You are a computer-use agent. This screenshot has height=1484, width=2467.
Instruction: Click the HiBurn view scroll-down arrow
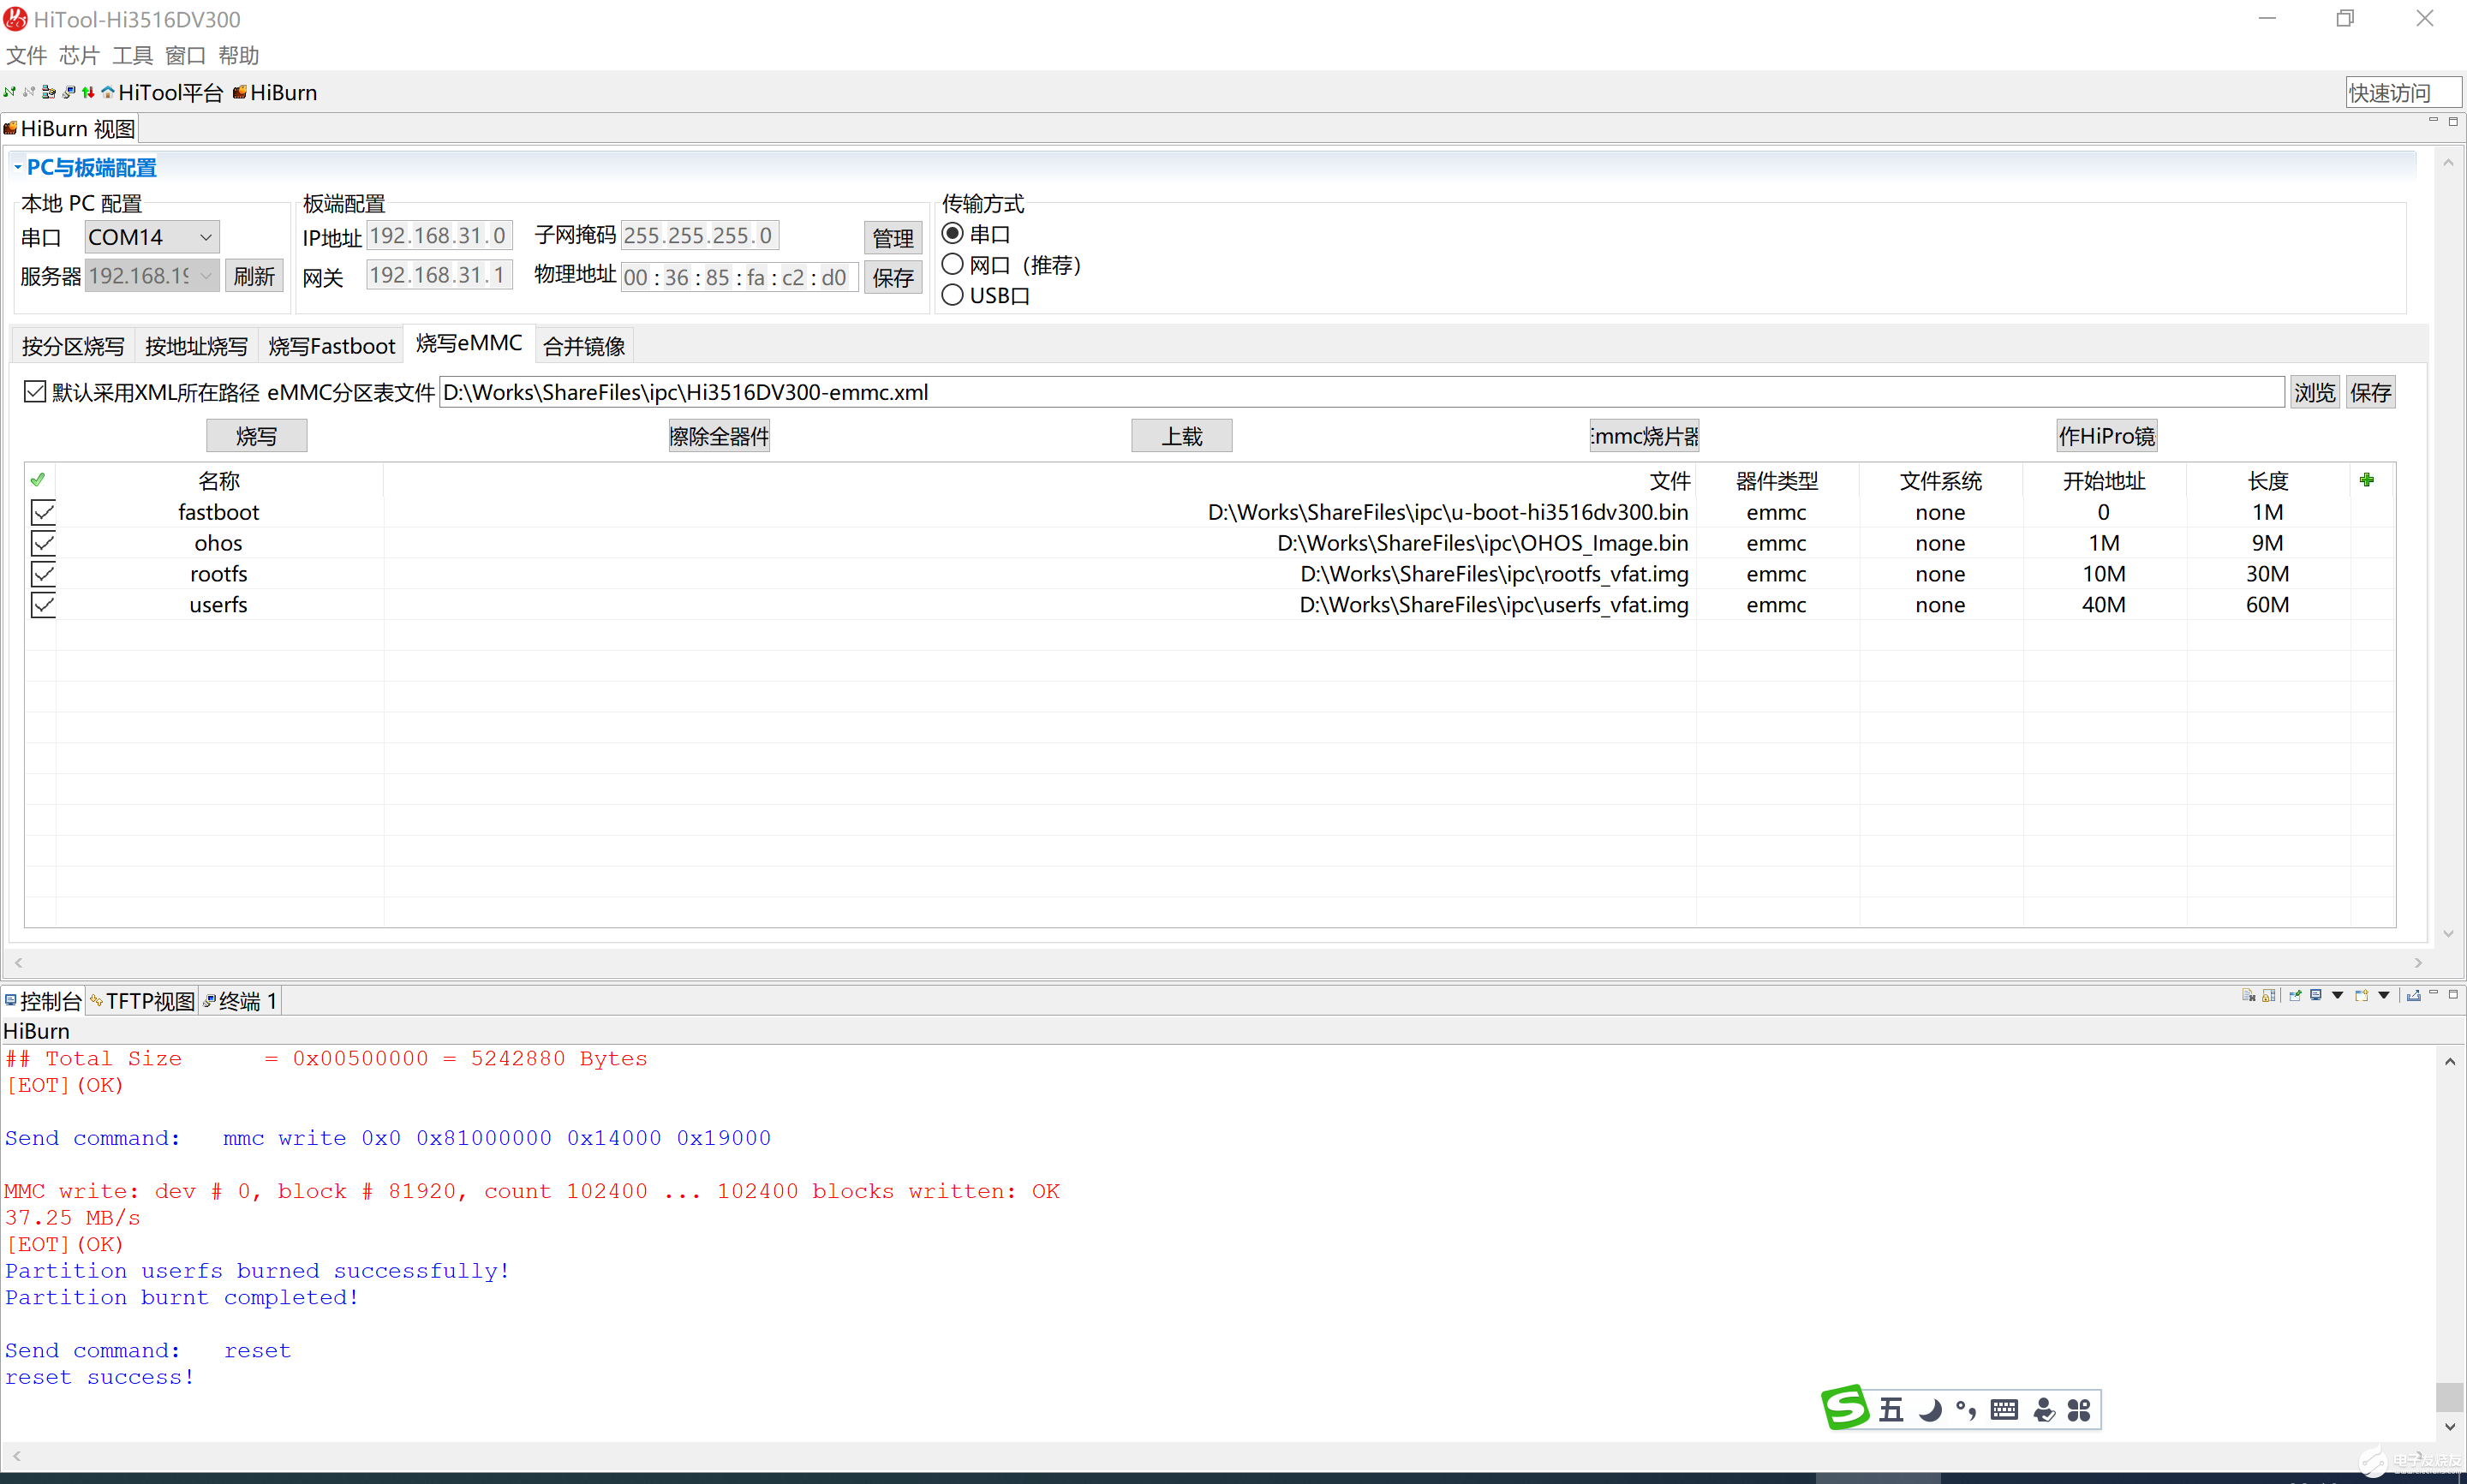[x=2448, y=934]
